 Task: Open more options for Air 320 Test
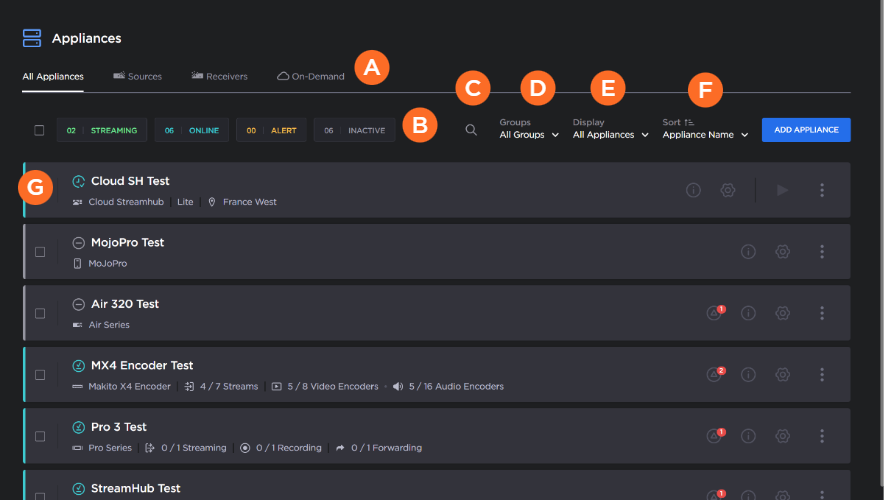coord(822,313)
